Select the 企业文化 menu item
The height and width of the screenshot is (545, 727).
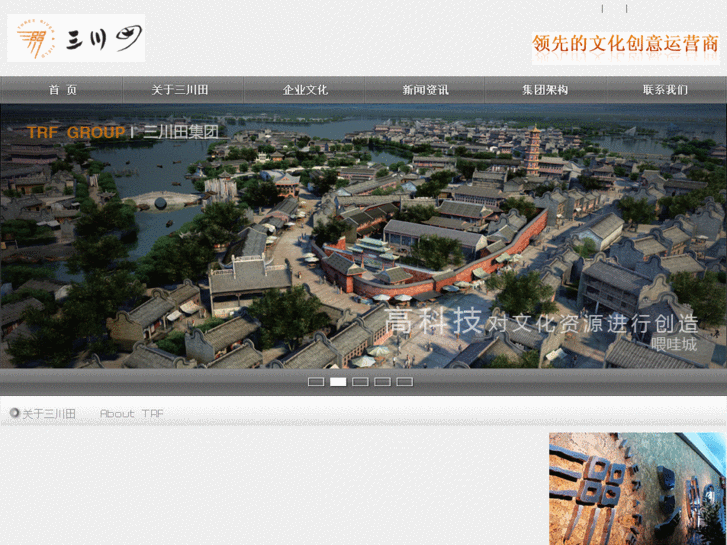coord(305,90)
